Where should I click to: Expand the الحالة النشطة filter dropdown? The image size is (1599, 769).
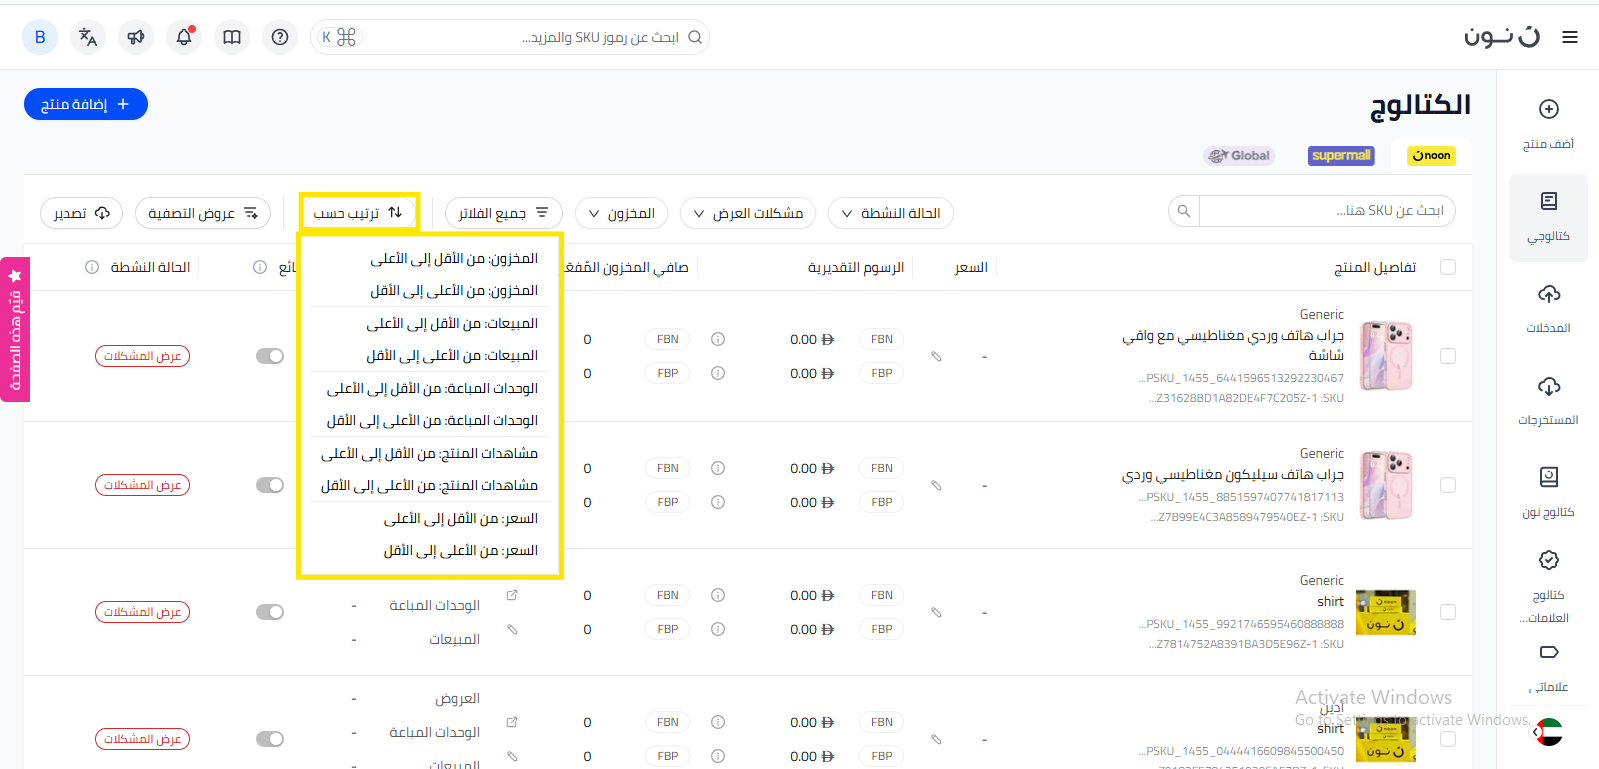click(x=890, y=213)
